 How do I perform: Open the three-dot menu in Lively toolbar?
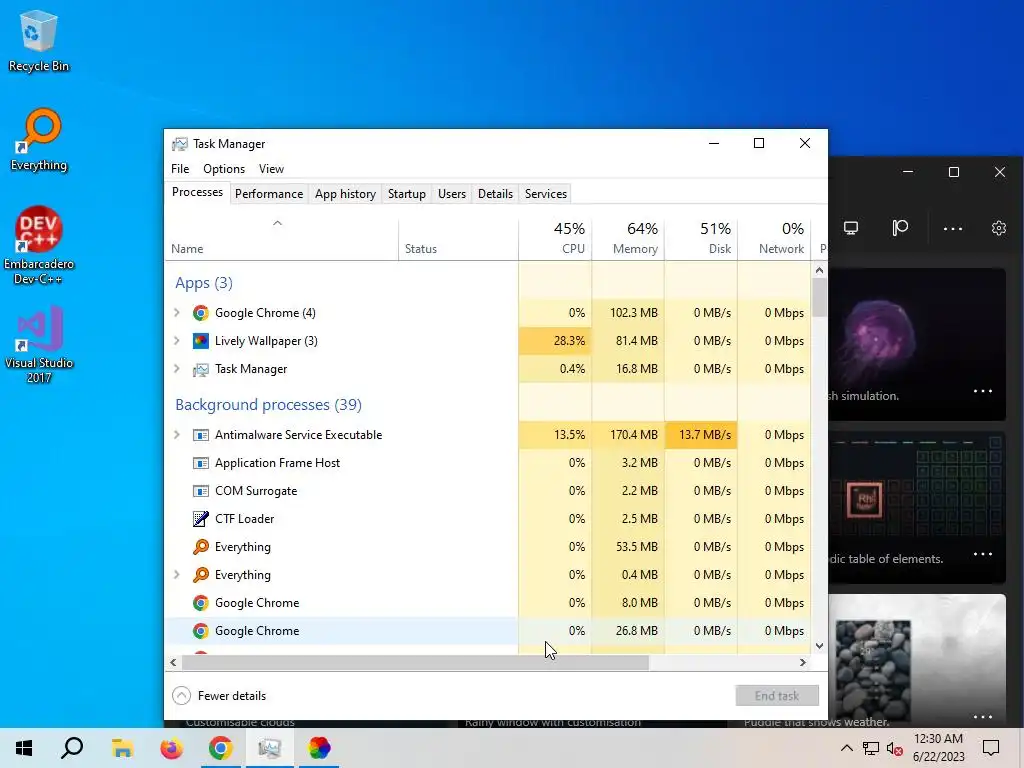pos(953,229)
